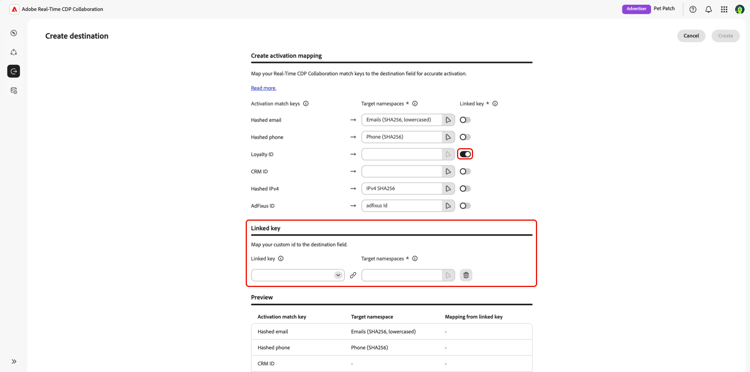Click 'Emails (SHA256, lowercased)' cell in Preview
This screenshot has width=750, height=372.
tap(383, 331)
